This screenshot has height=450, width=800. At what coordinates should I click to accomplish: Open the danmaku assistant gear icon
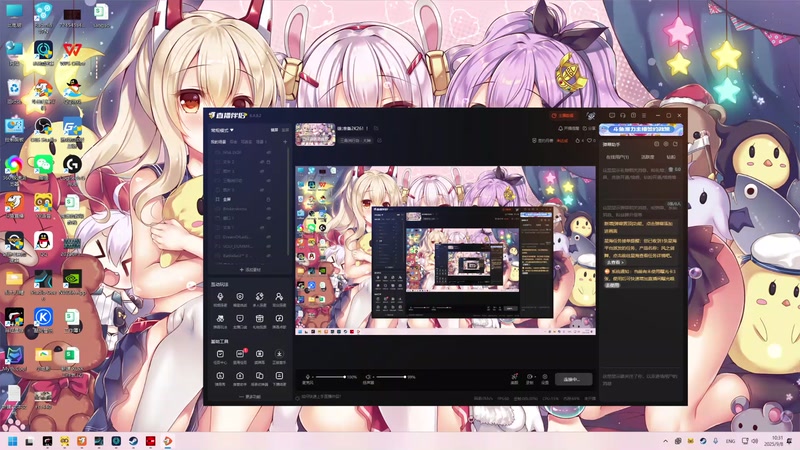click(x=666, y=144)
